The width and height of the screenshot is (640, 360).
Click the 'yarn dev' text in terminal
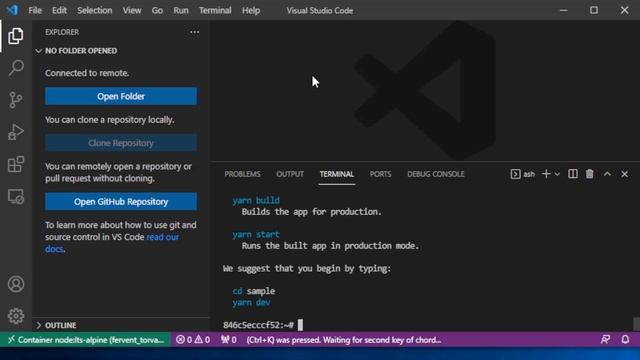[251, 302]
